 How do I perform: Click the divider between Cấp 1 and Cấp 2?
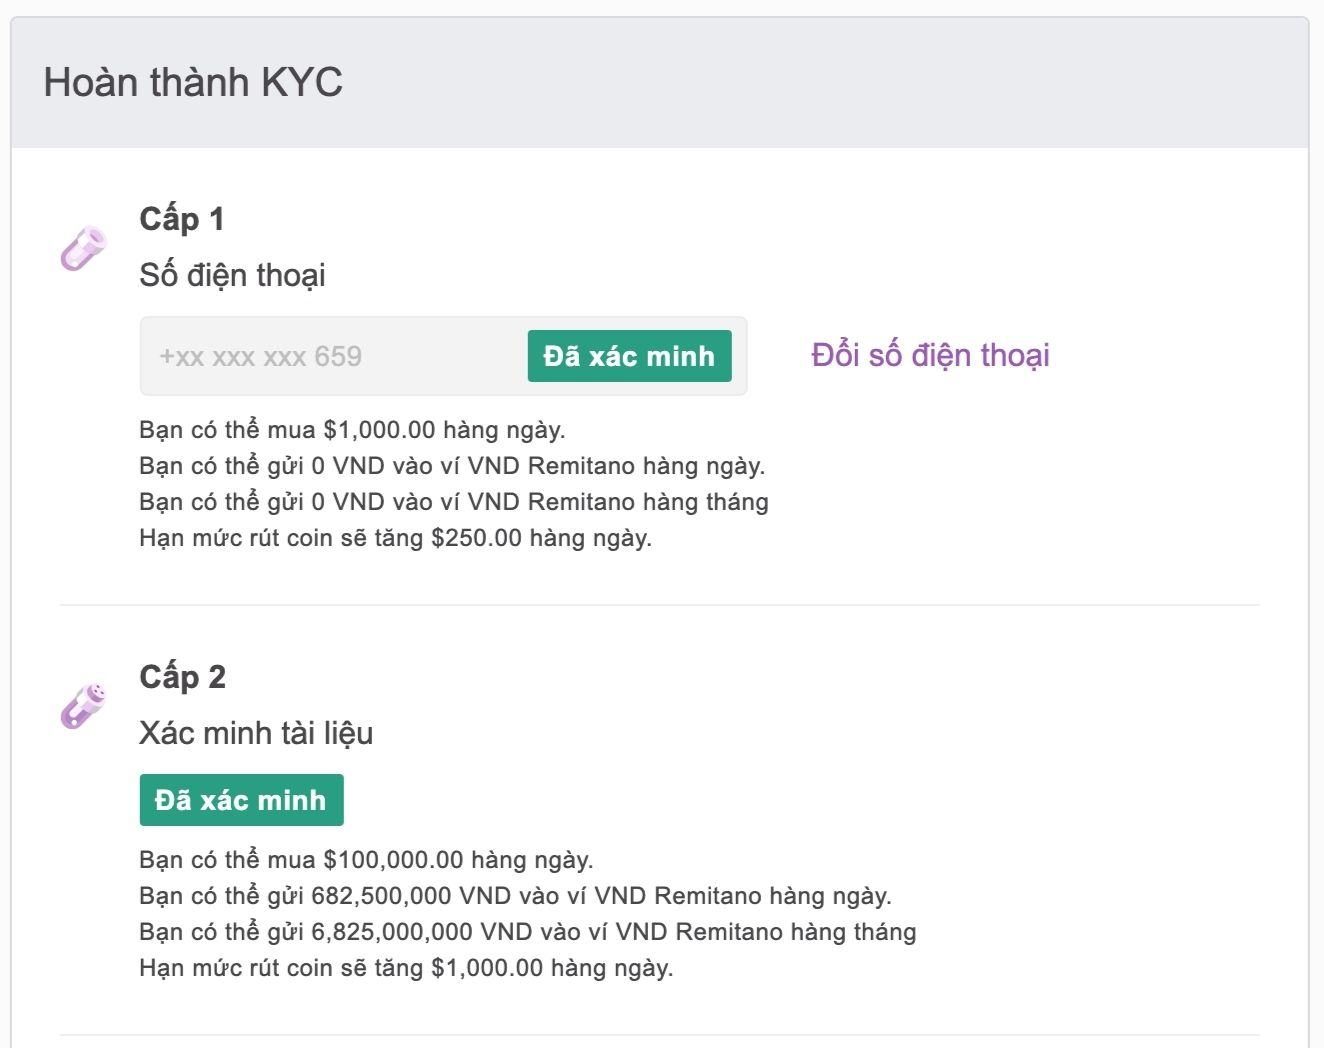660,605
